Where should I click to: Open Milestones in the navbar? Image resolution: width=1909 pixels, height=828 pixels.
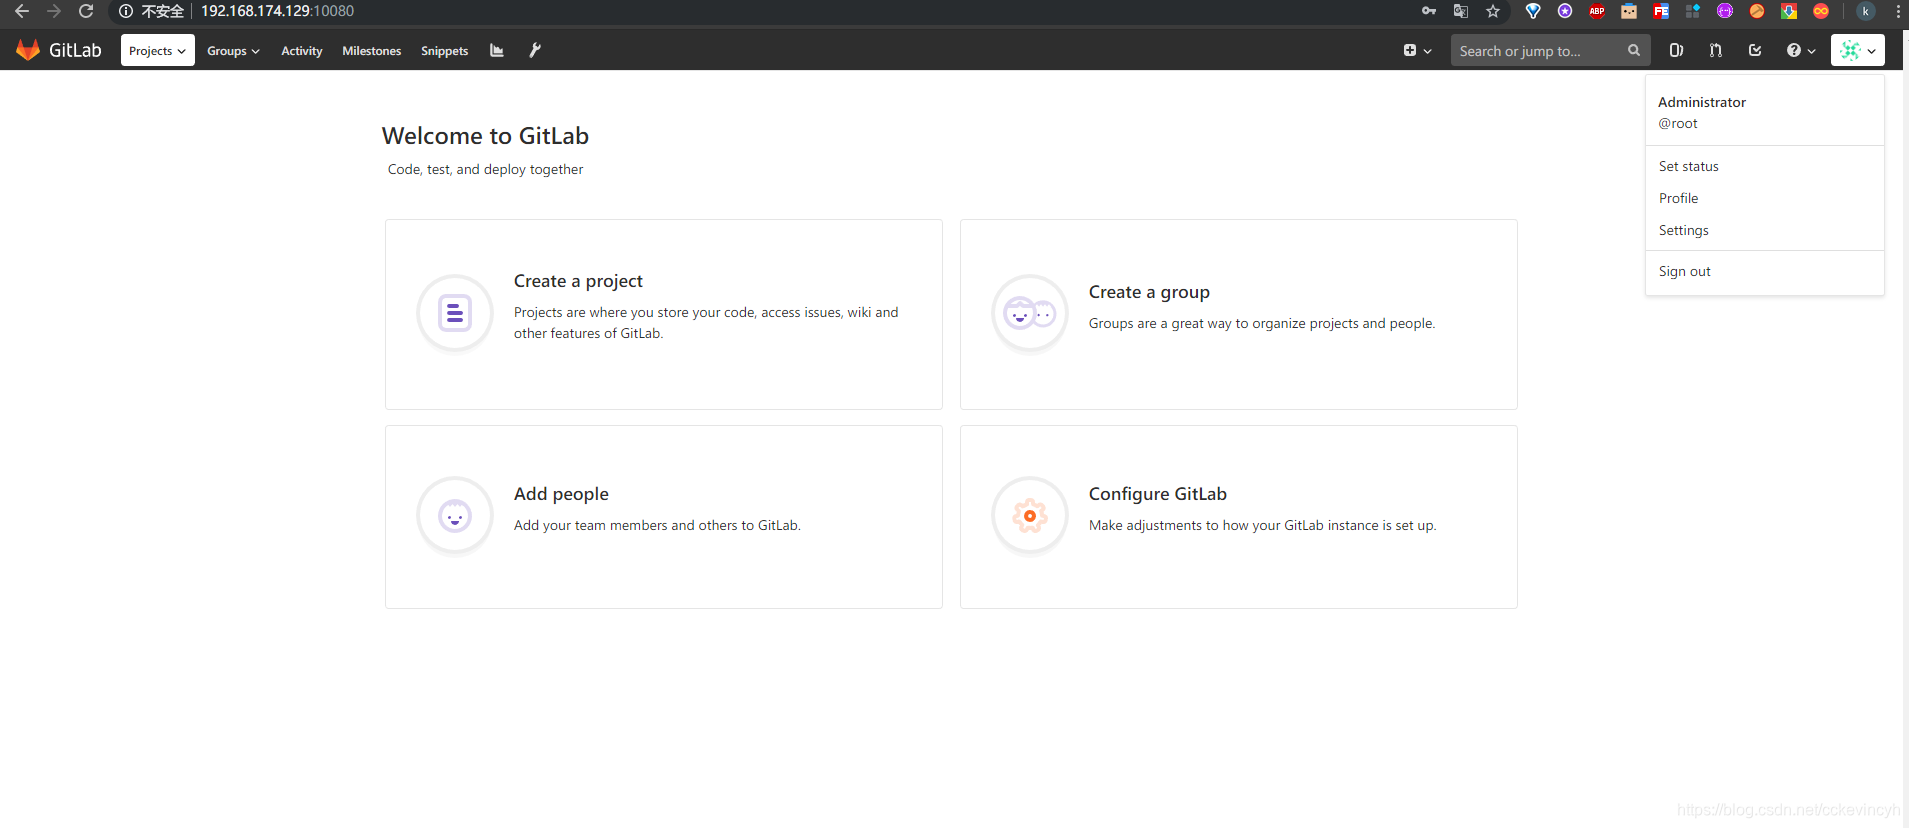(x=372, y=51)
